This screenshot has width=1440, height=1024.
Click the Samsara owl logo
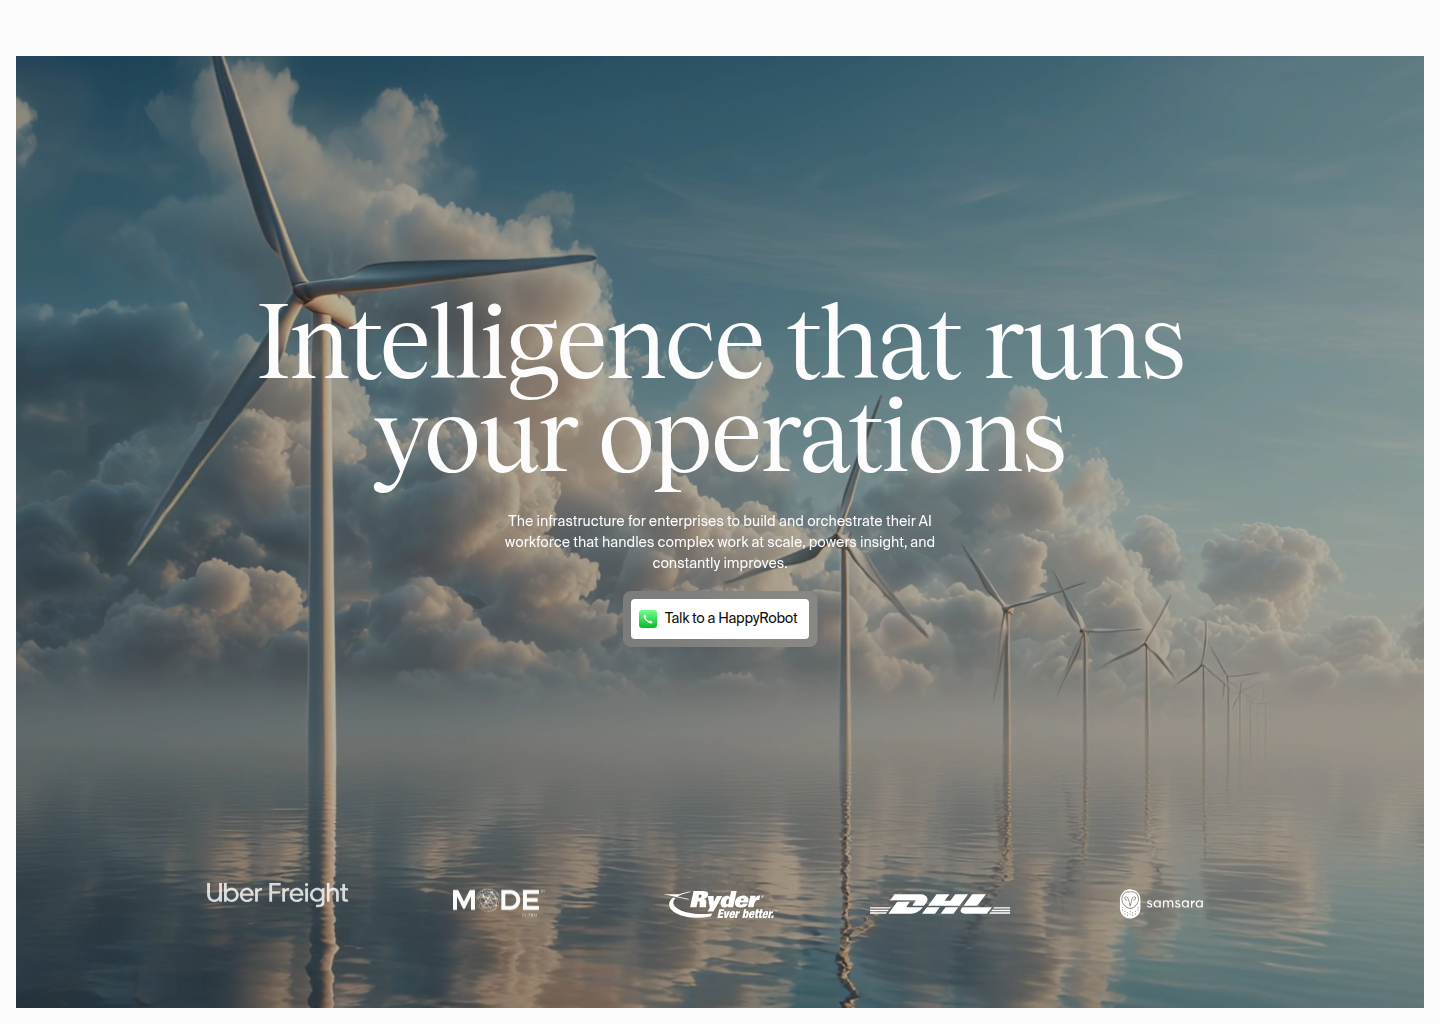coord(1161,903)
